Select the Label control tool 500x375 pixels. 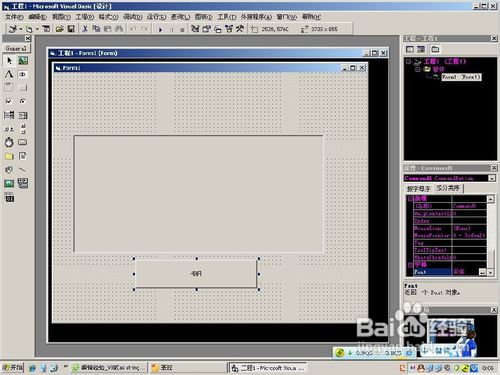click(x=9, y=74)
